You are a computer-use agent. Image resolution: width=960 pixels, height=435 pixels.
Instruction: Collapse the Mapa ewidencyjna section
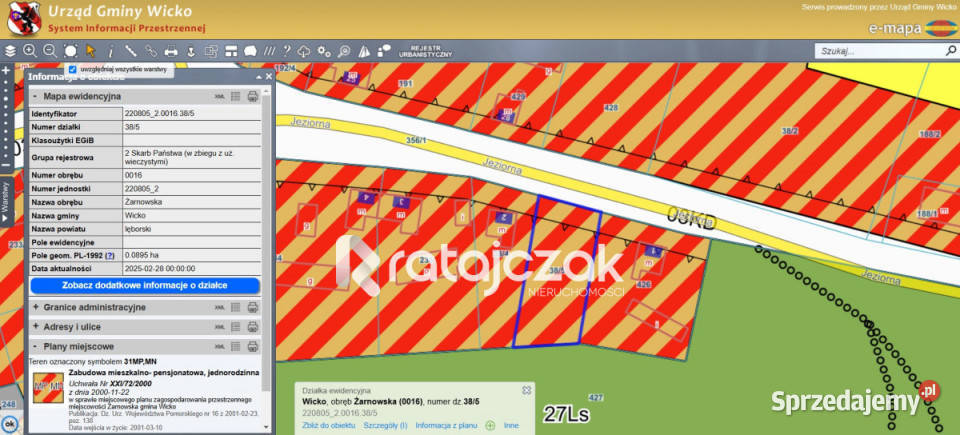tap(37, 96)
